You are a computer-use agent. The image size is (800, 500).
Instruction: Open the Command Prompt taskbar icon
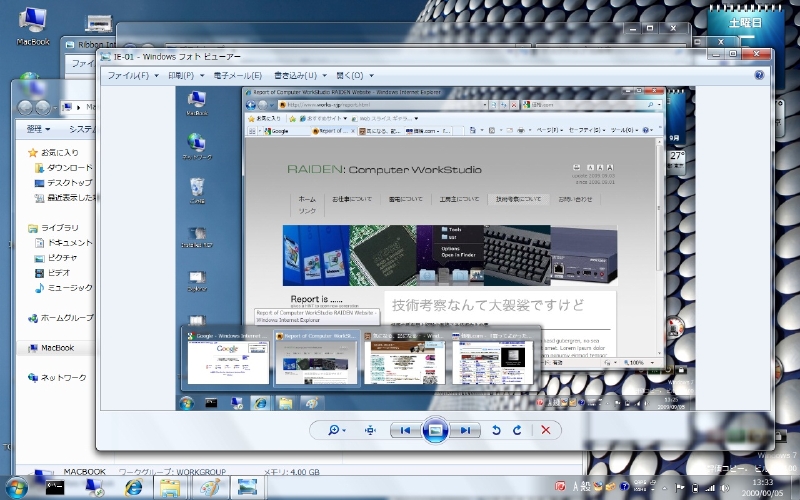[x=55, y=488]
